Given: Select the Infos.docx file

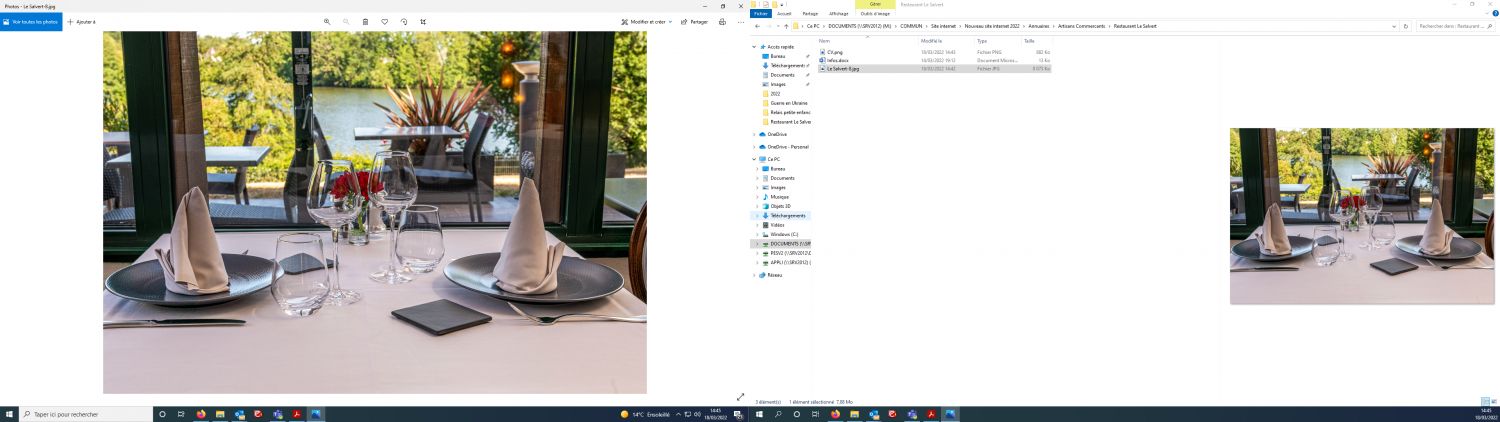Looking at the screenshot, I should [x=838, y=60].
